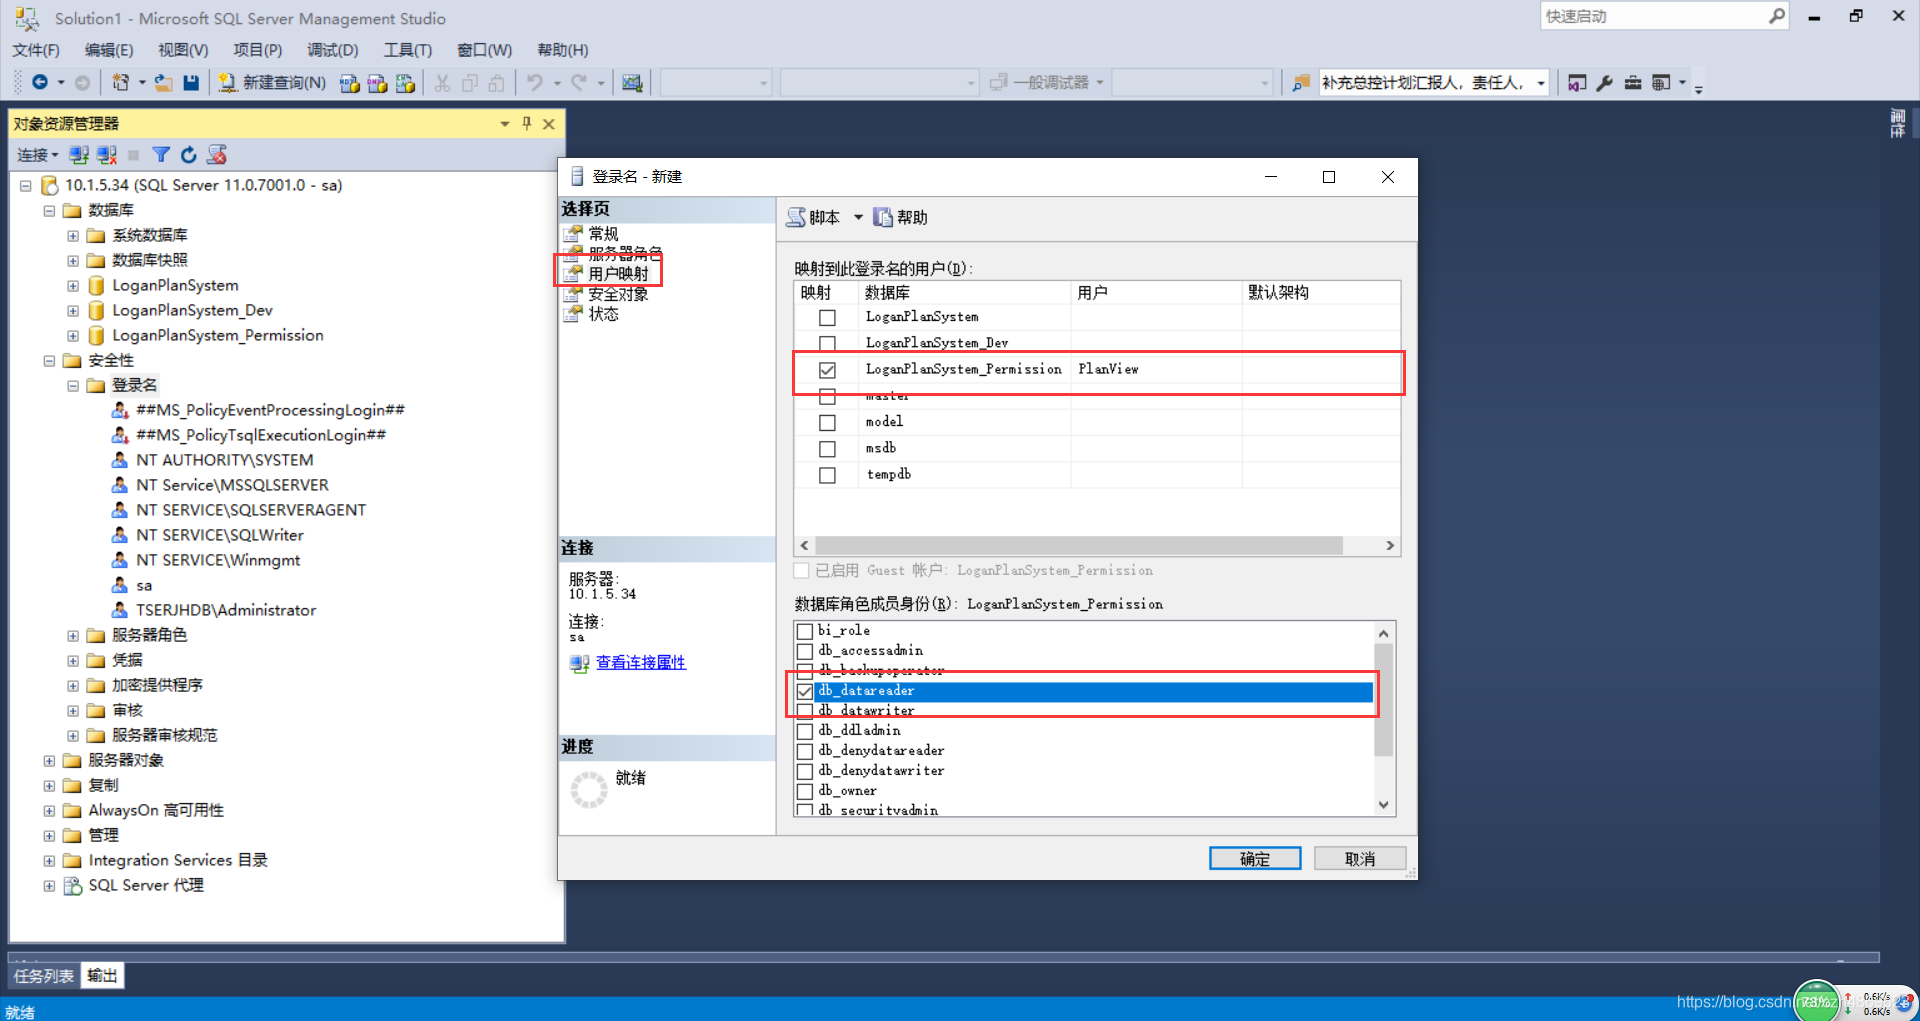Image resolution: width=1920 pixels, height=1021 pixels.
Task: Check the db_owner role checkbox
Action: (x=805, y=791)
